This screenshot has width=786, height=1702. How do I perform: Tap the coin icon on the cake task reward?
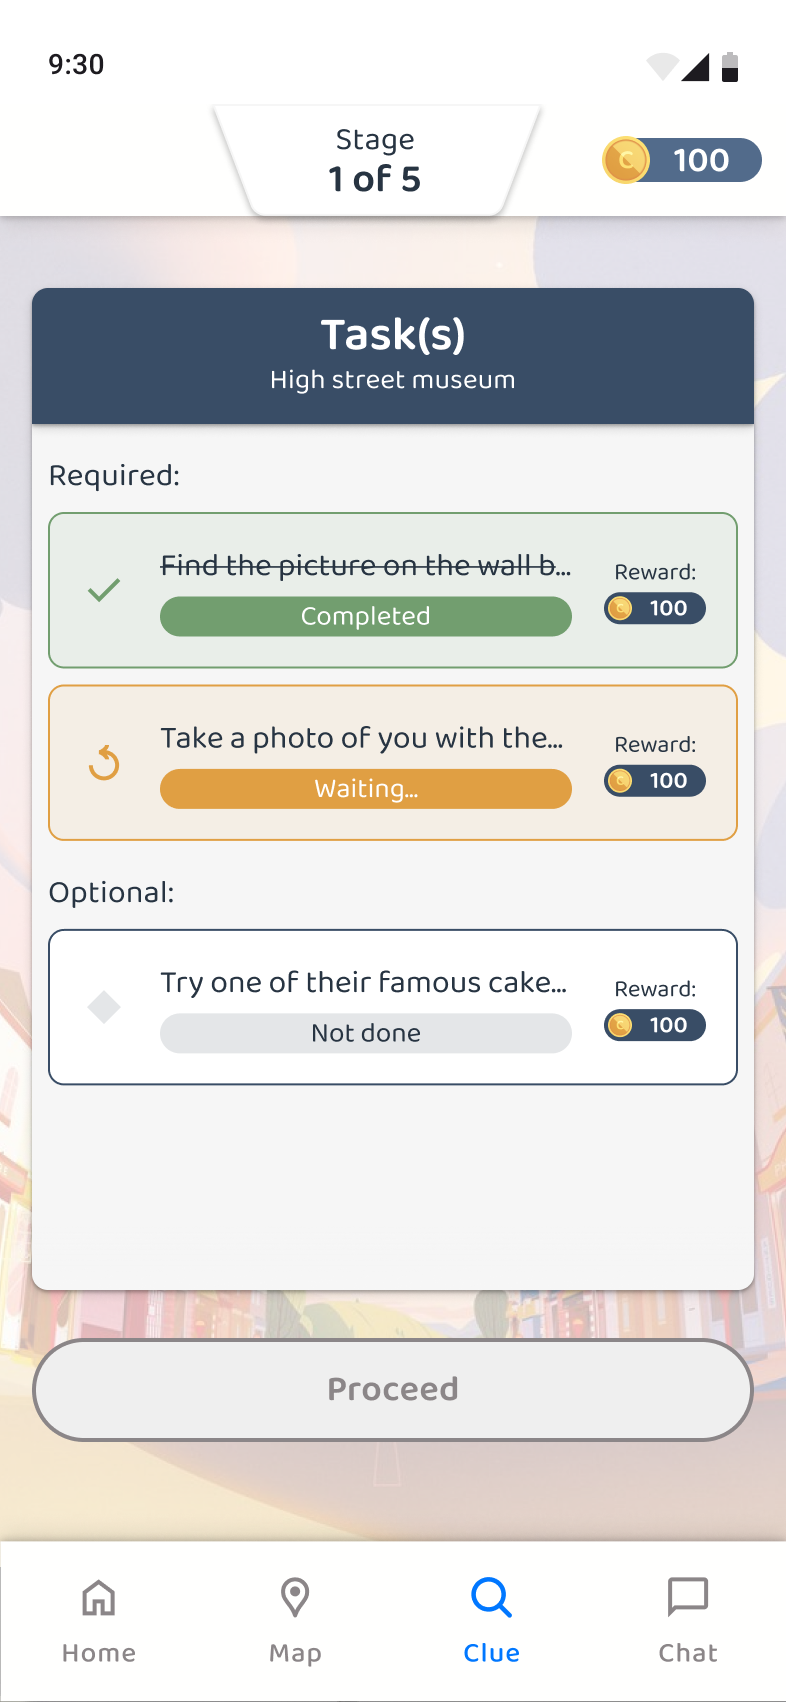click(621, 1025)
